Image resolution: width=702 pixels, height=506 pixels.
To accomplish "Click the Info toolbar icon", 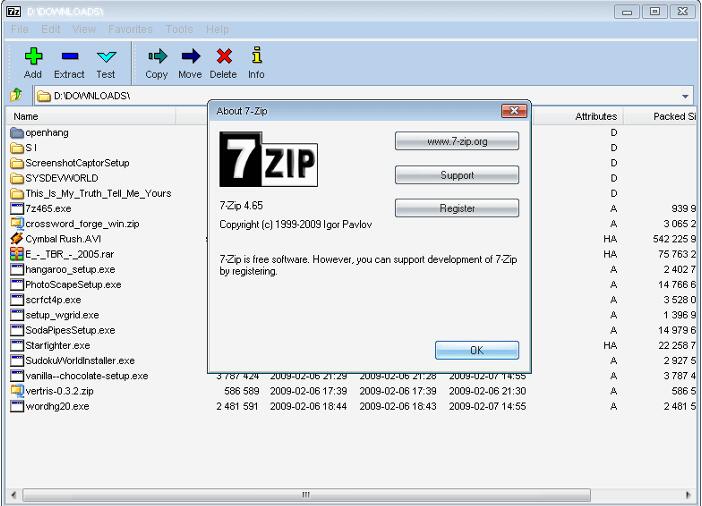I will pyautogui.click(x=256, y=56).
